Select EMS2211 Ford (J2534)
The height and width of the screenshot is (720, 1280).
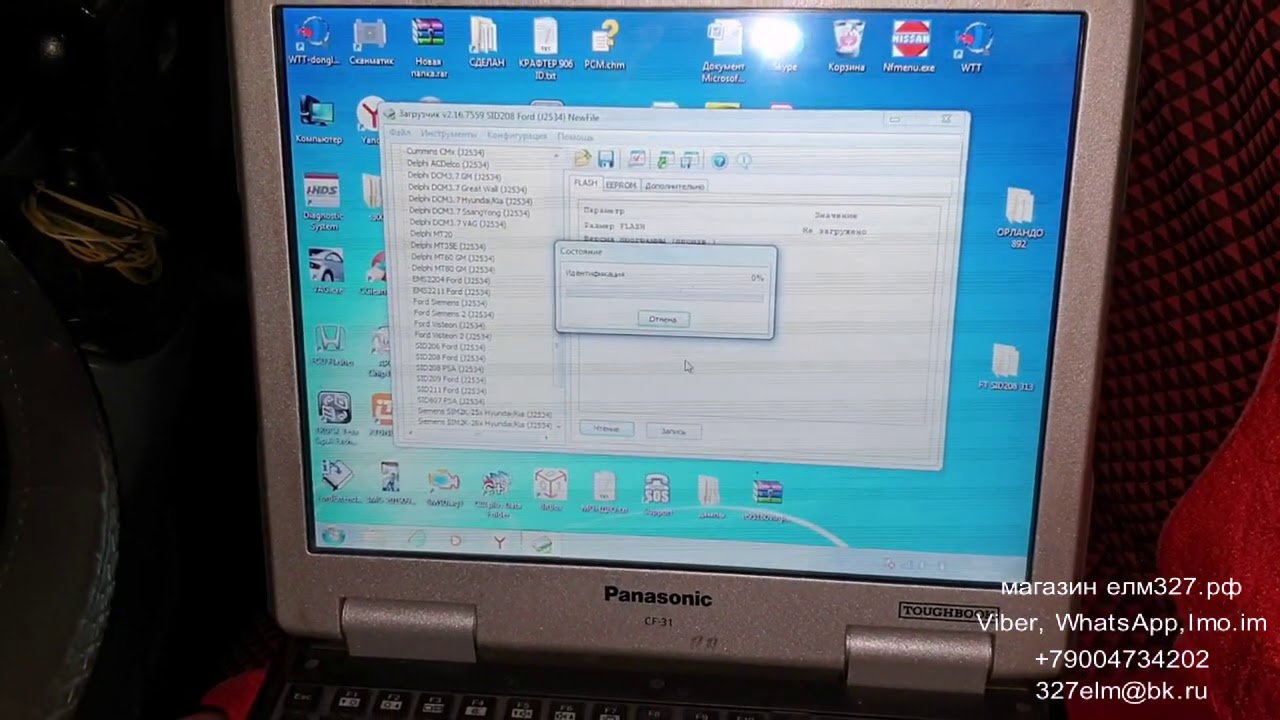click(452, 292)
